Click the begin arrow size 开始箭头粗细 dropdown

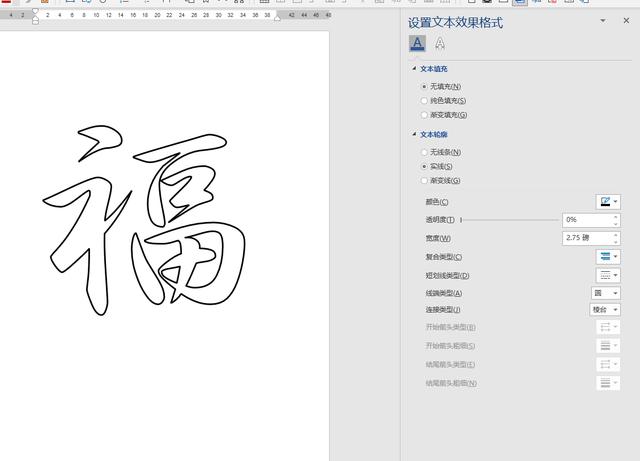tap(608, 346)
